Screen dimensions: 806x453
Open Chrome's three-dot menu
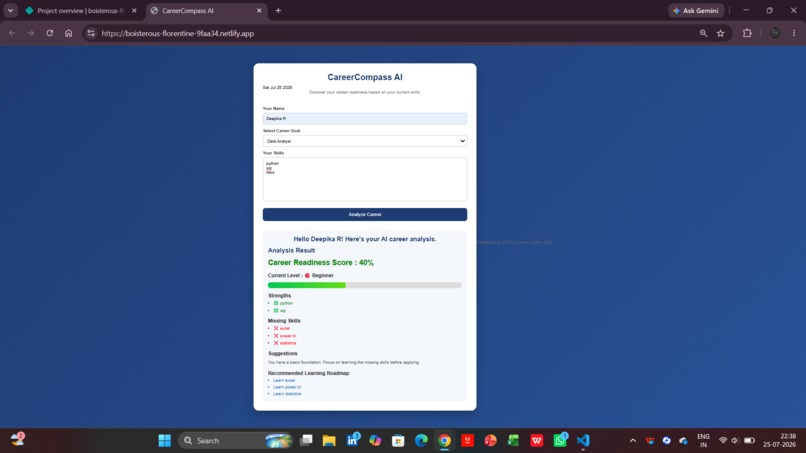click(794, 33)
